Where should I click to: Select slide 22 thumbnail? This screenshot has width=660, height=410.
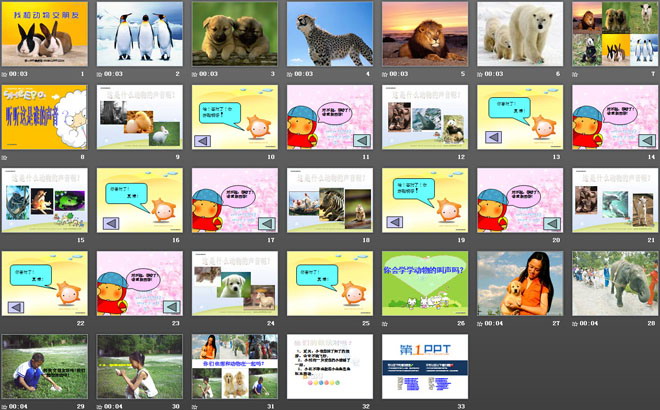pos(45,284)
